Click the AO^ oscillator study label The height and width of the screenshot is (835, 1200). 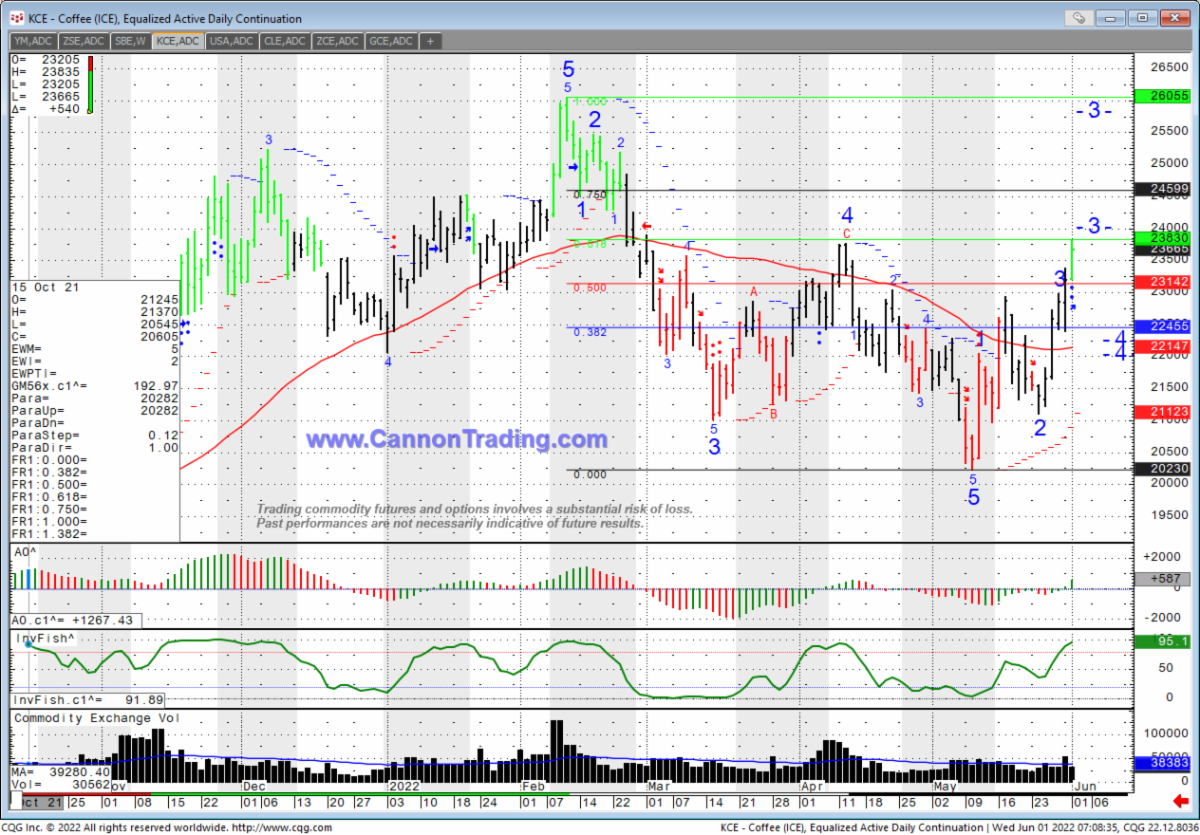(26, 551)
